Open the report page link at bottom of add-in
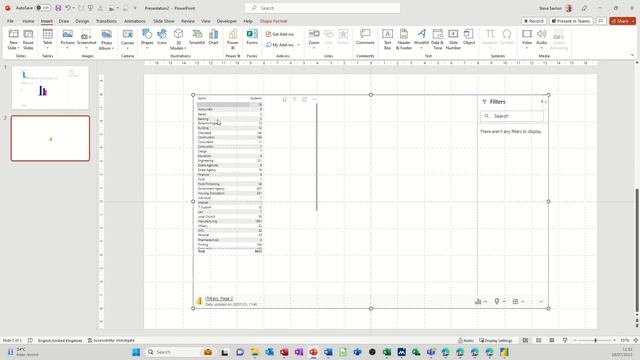Viewport: 640px width, 360px height. [219, 299]
